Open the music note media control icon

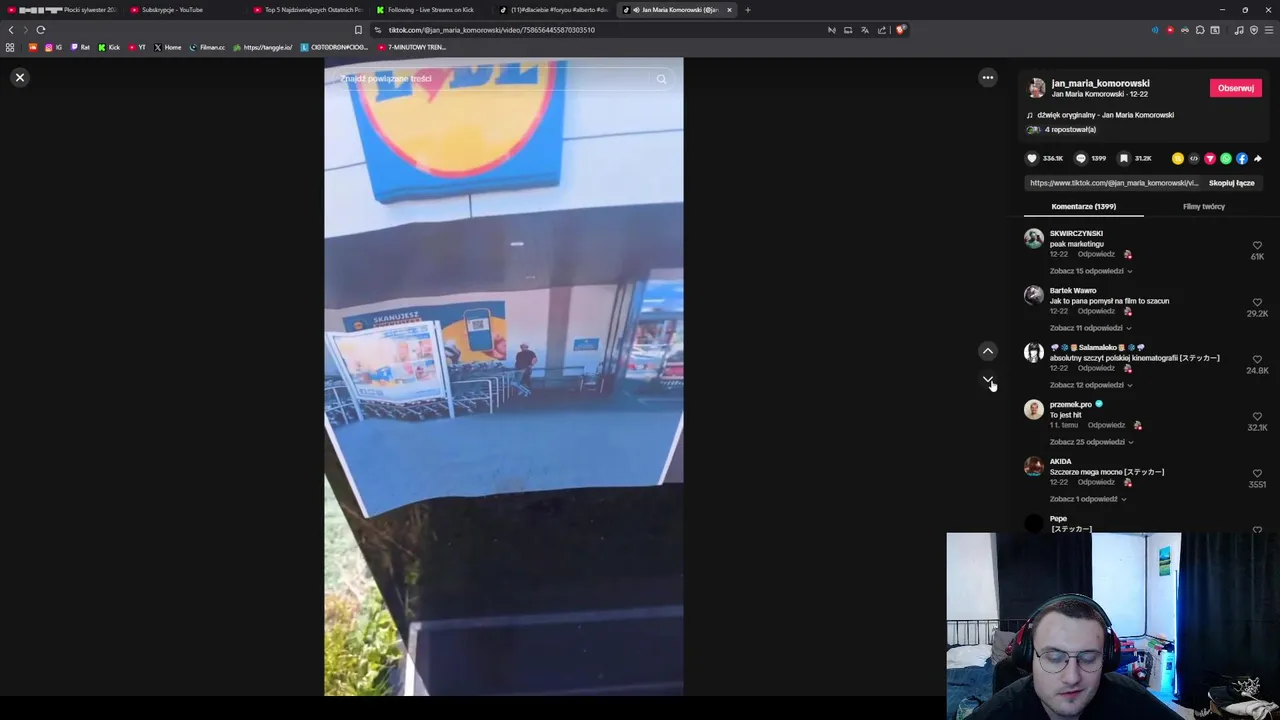pyautogui.click(x=1239, y=30)
